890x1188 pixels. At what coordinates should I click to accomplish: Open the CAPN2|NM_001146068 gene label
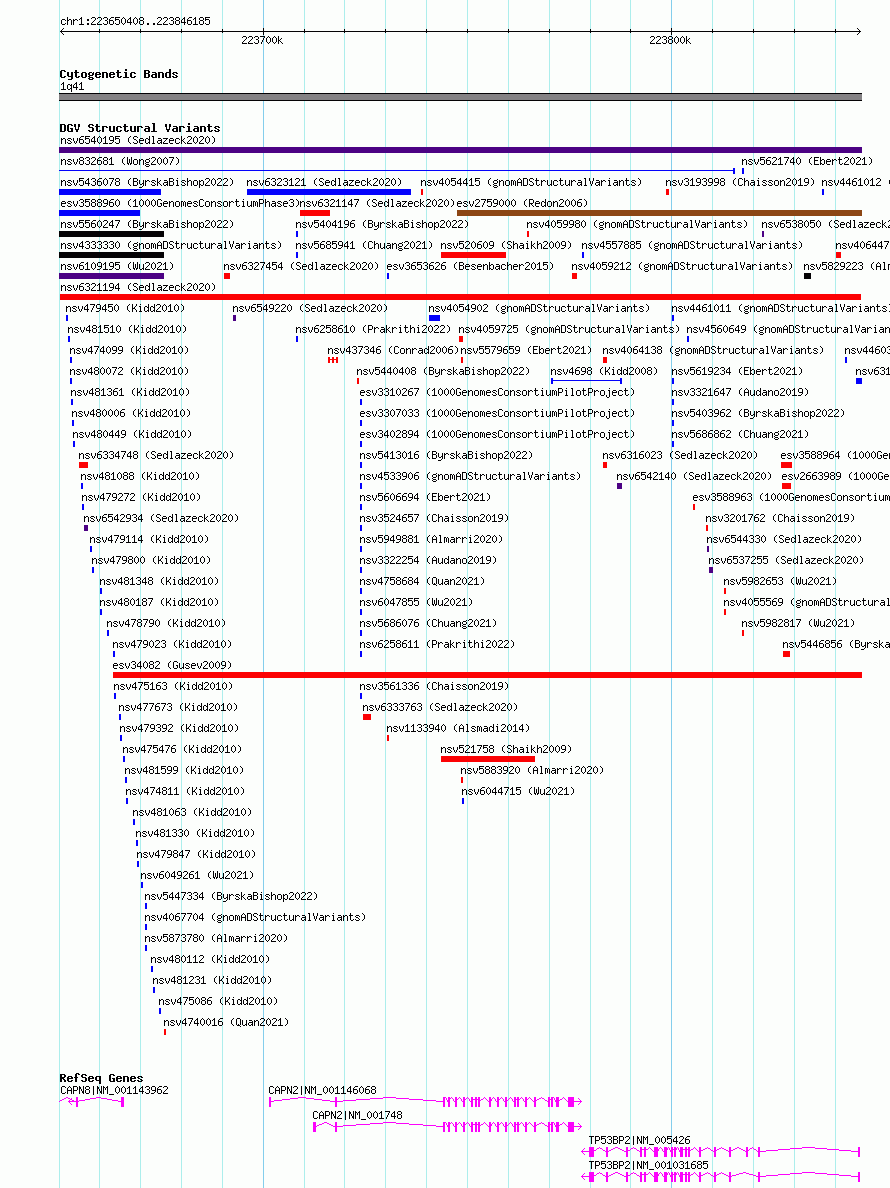click(x=322, y=1091)
